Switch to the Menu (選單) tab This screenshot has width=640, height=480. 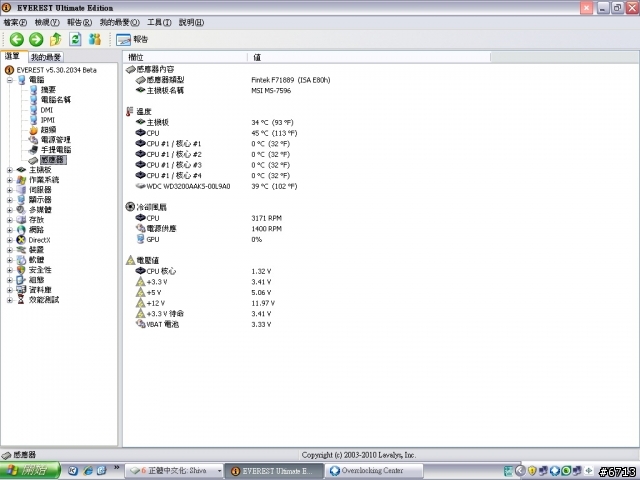[x=13, y=56]
